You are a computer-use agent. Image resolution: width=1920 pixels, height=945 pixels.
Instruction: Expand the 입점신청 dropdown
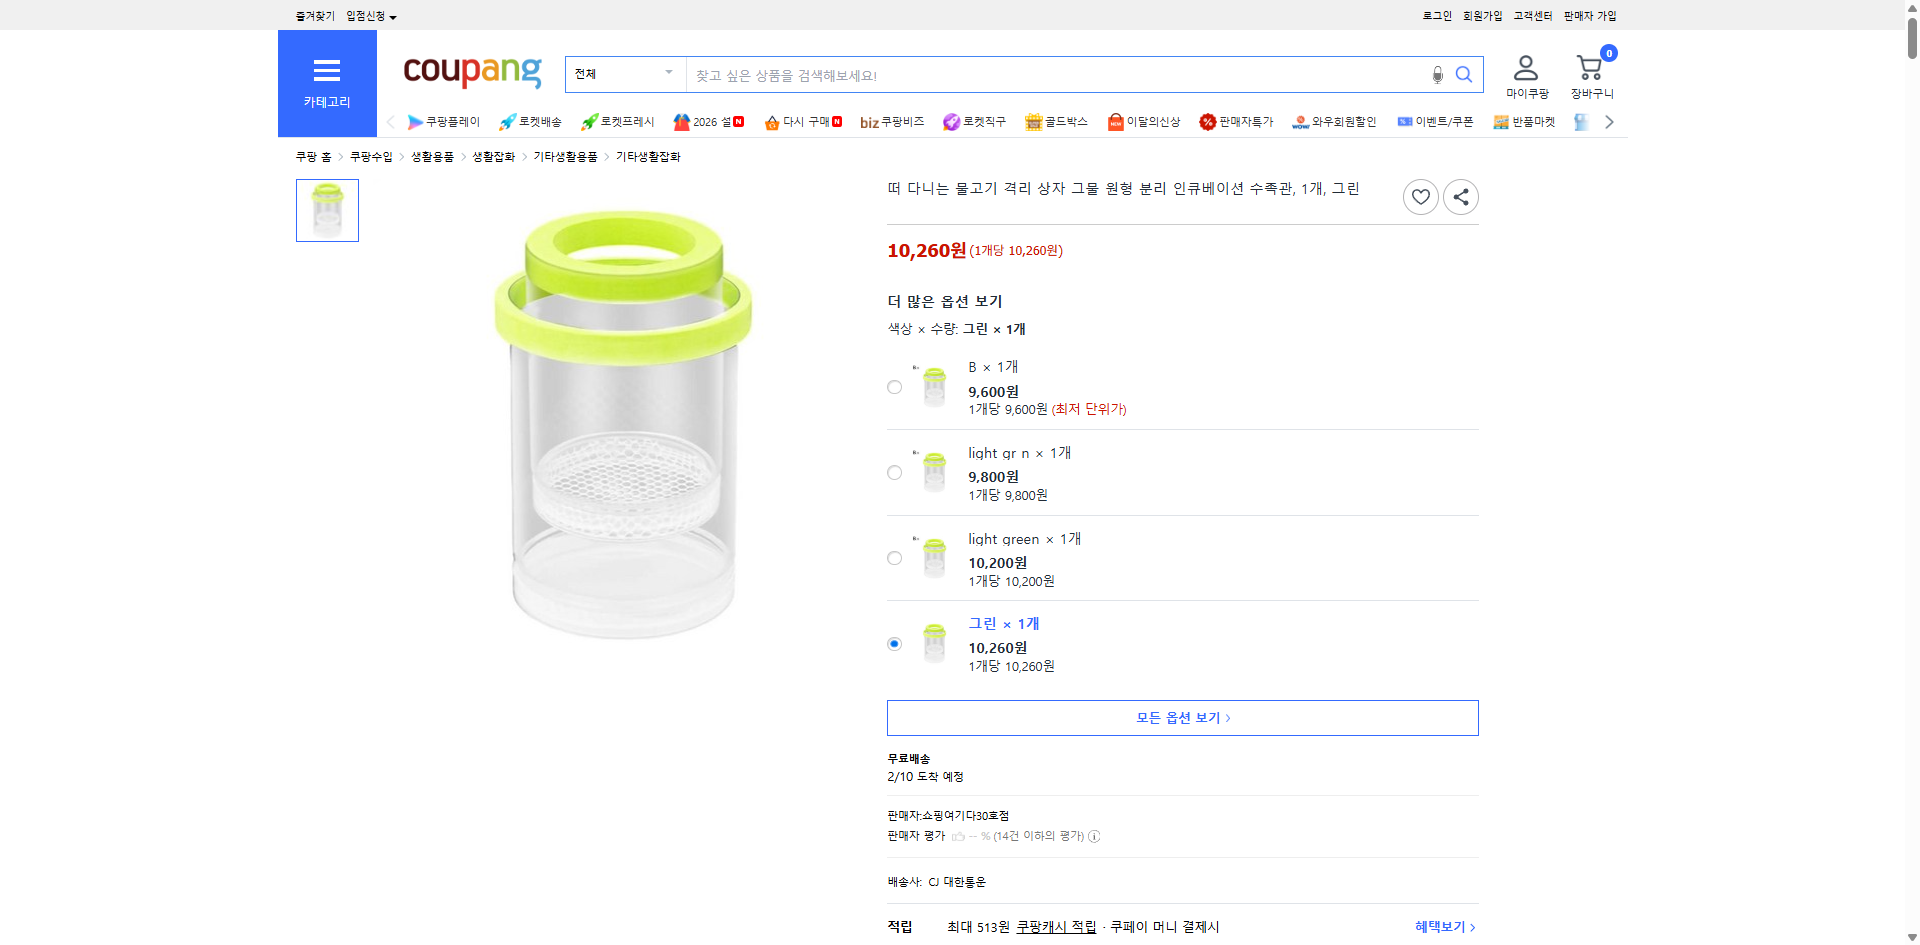366,15
